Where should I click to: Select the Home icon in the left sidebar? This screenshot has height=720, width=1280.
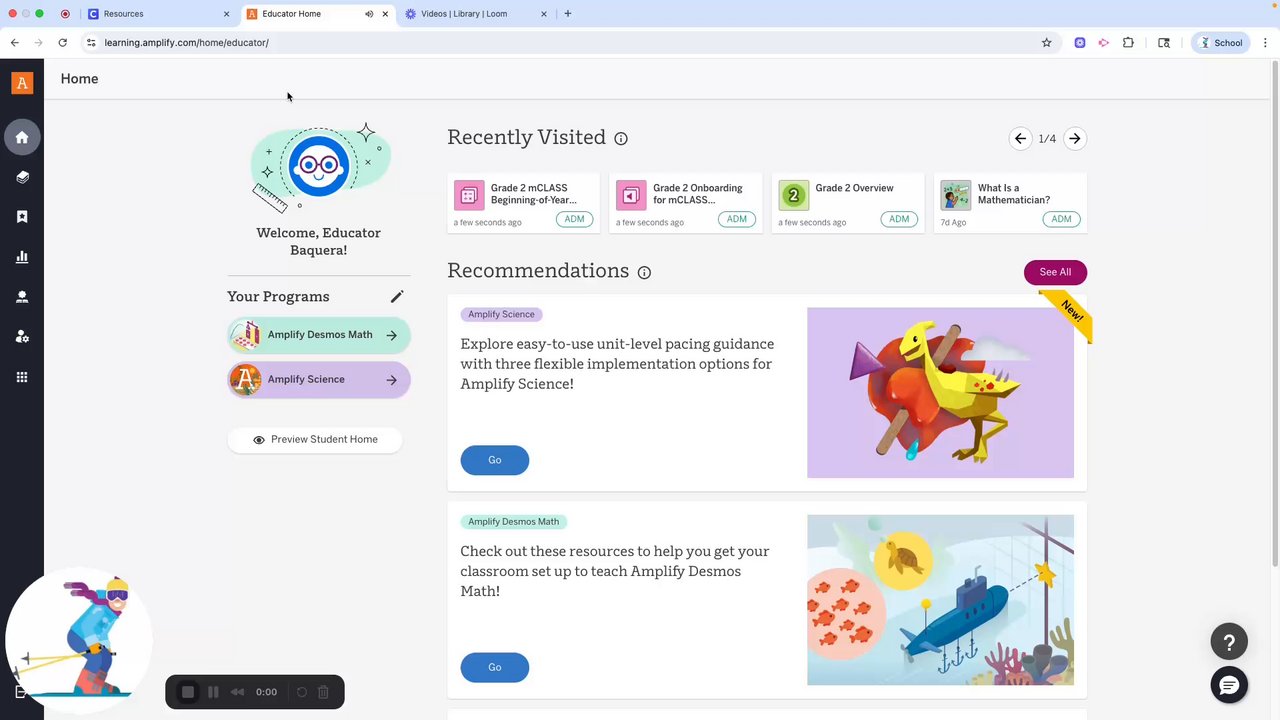(22, 137)
